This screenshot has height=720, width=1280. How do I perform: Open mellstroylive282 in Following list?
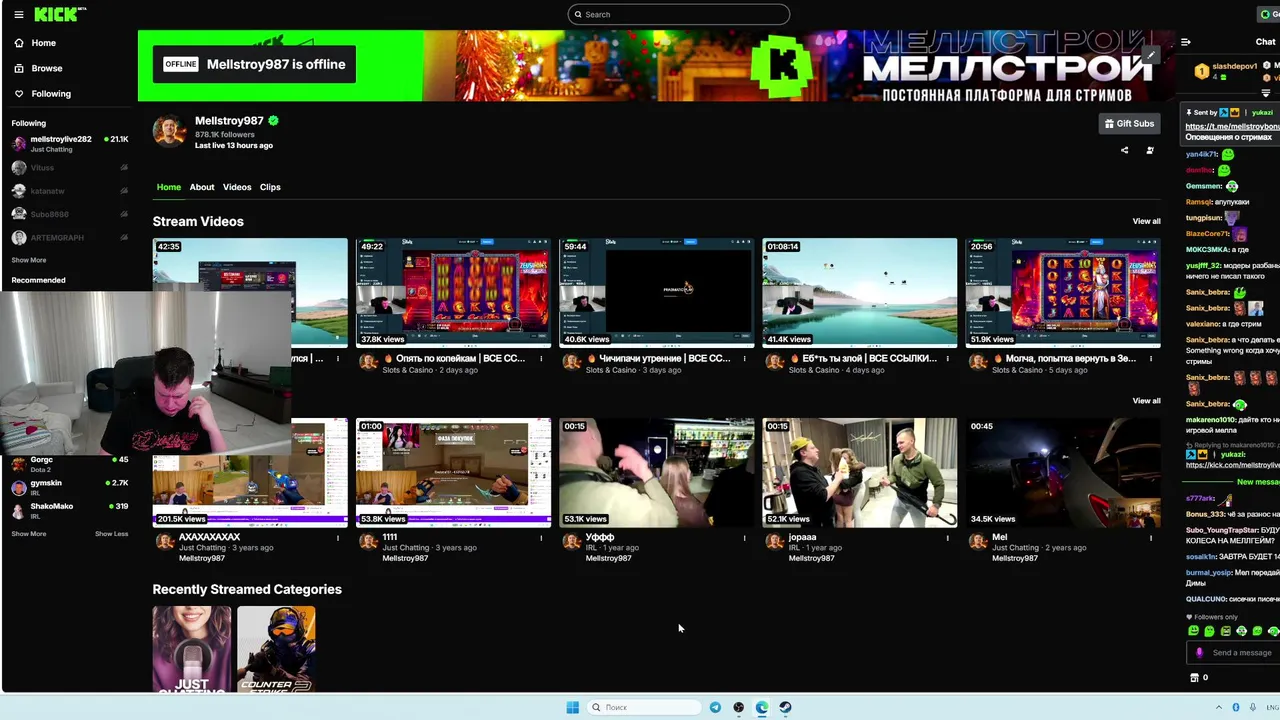click(x=69, y=143)
